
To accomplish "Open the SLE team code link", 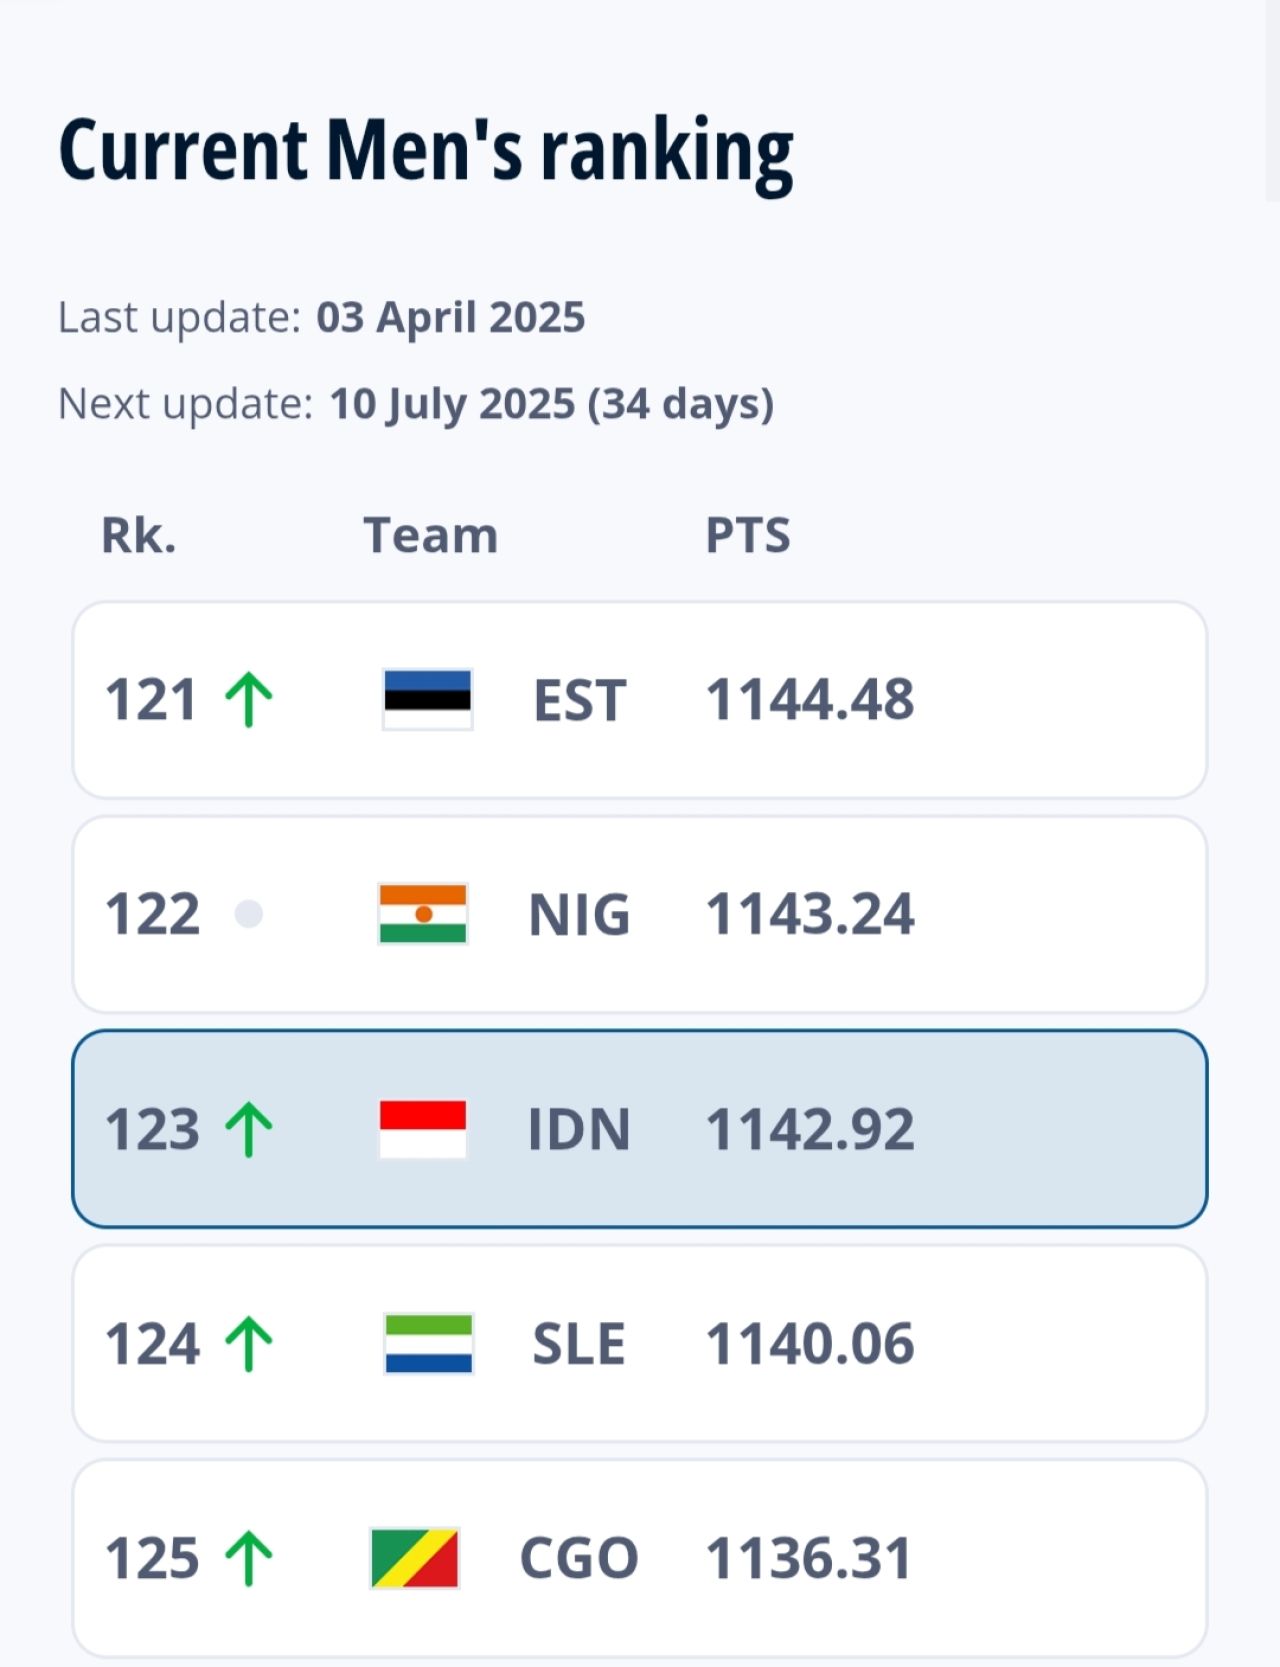I will (x=579, y=1344).
